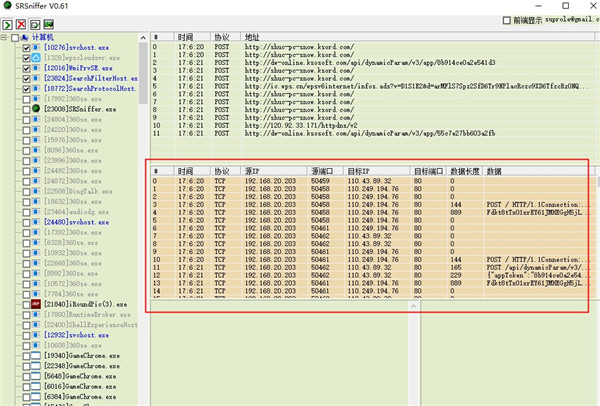Click the 数据长度 column header
Viewport: 600px width, 406px height.
[464, 171]
